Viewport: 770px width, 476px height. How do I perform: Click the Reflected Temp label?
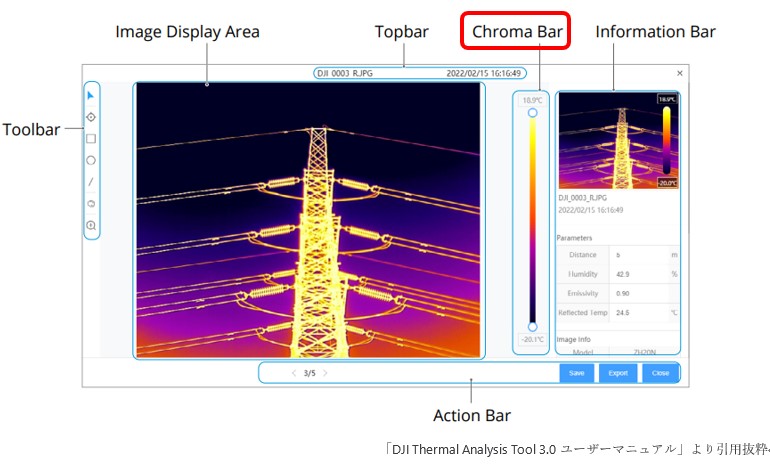(583, 312)
